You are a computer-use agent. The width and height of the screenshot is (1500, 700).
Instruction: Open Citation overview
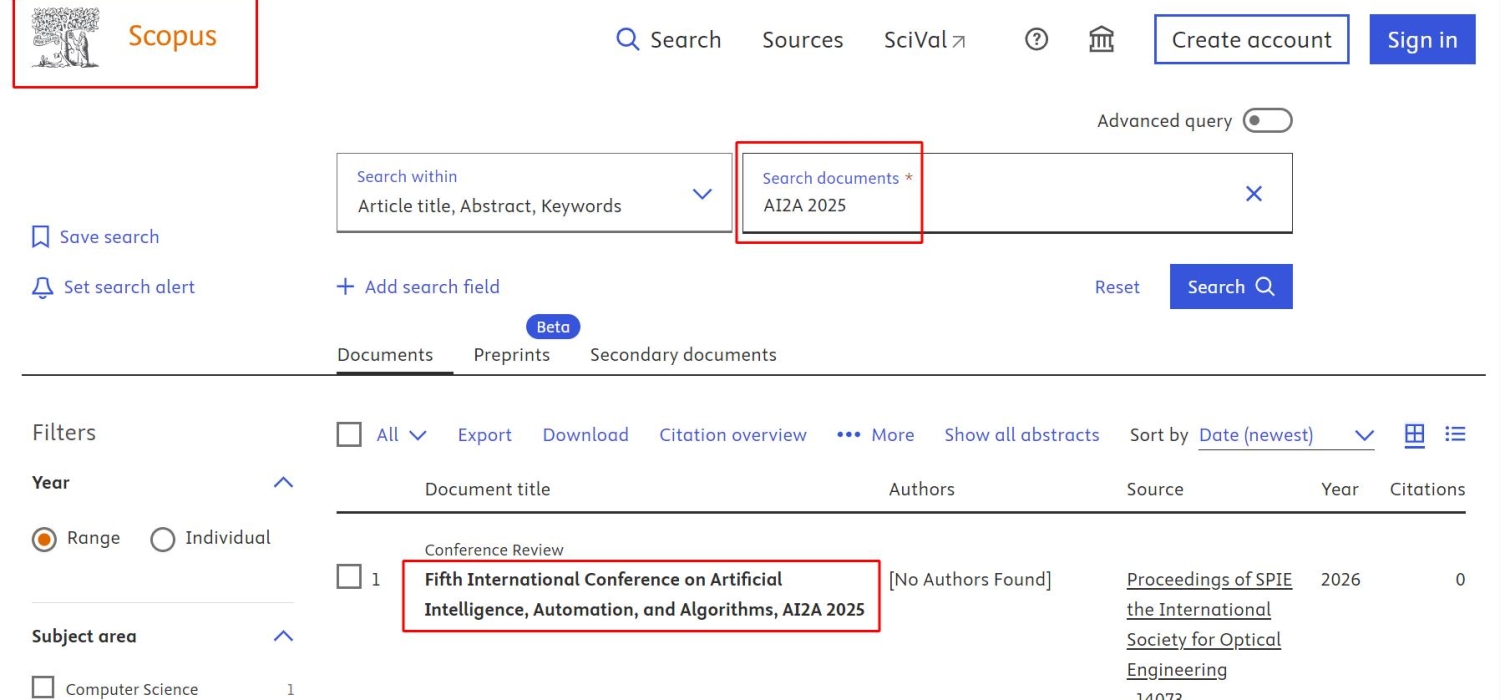coord(732,435)
